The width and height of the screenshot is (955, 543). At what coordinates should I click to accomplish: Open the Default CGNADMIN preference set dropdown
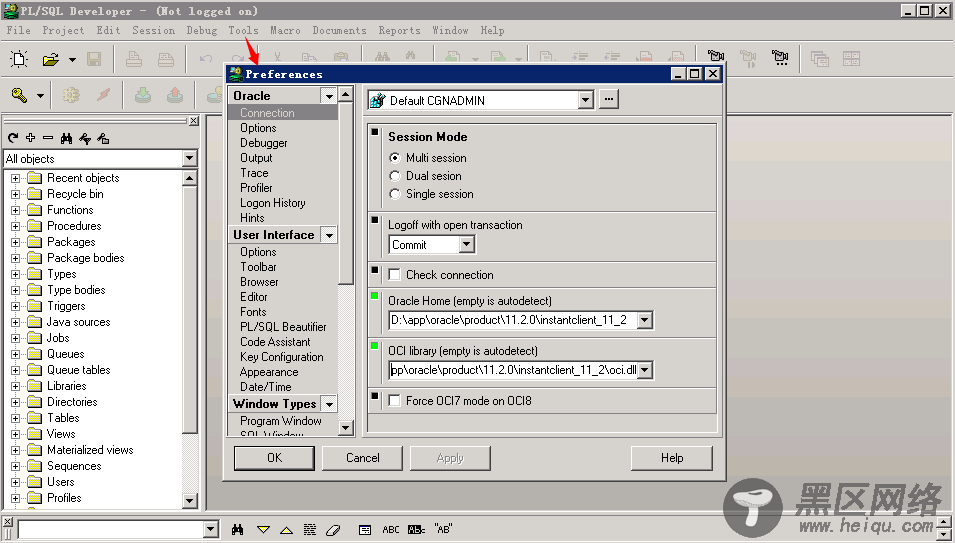[585, 100]
